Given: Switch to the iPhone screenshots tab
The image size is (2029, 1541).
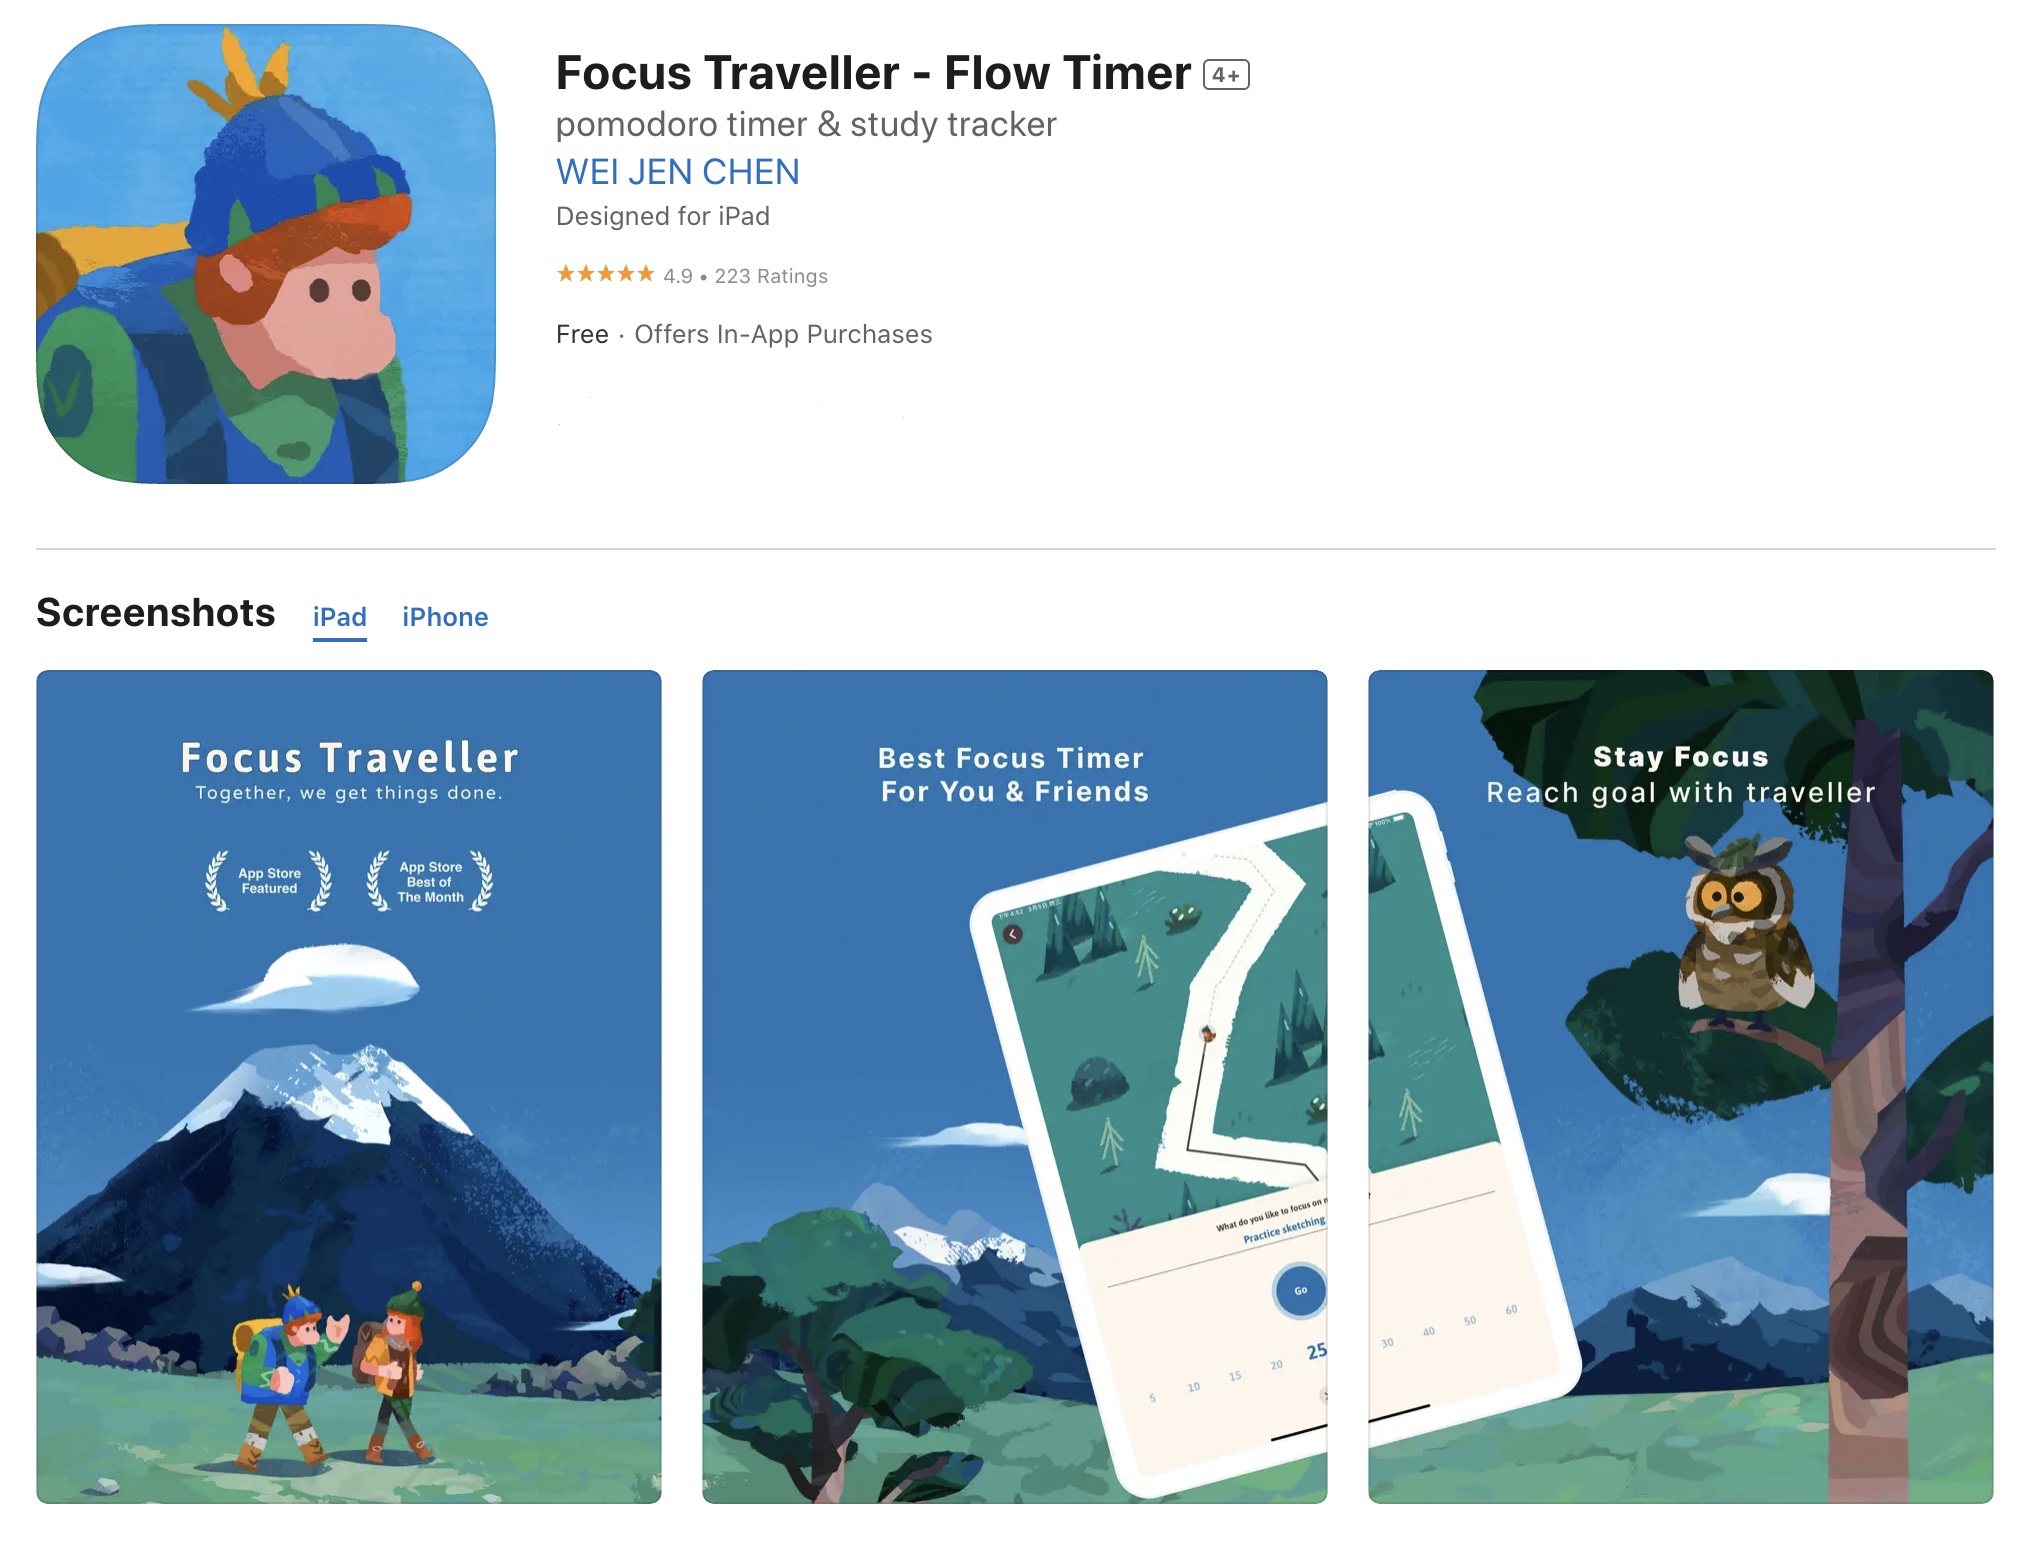Looking at the screenshot, I should (445, 617).
